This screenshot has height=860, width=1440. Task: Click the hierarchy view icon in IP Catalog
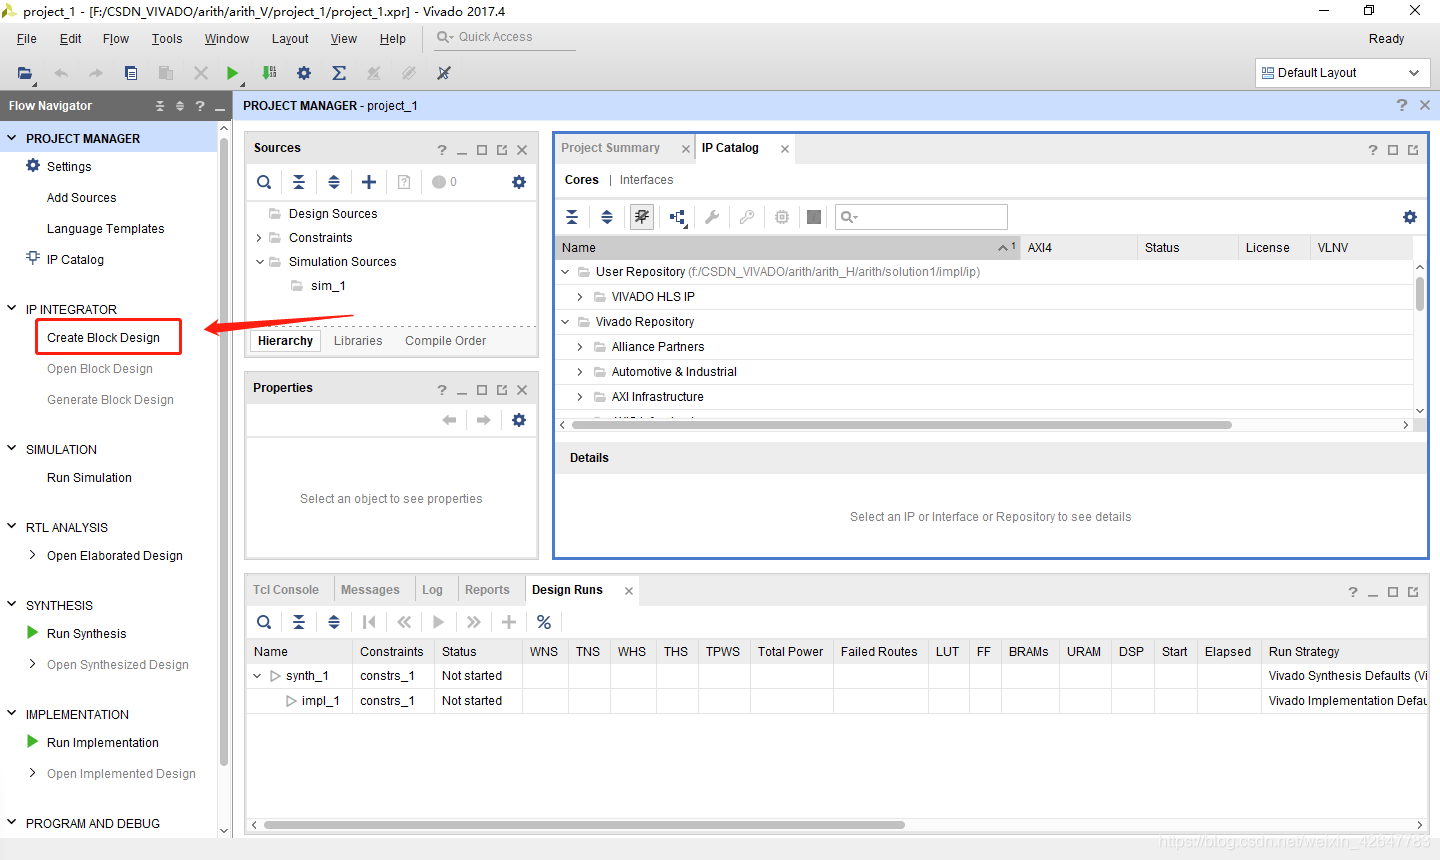(x=678, y=217)
